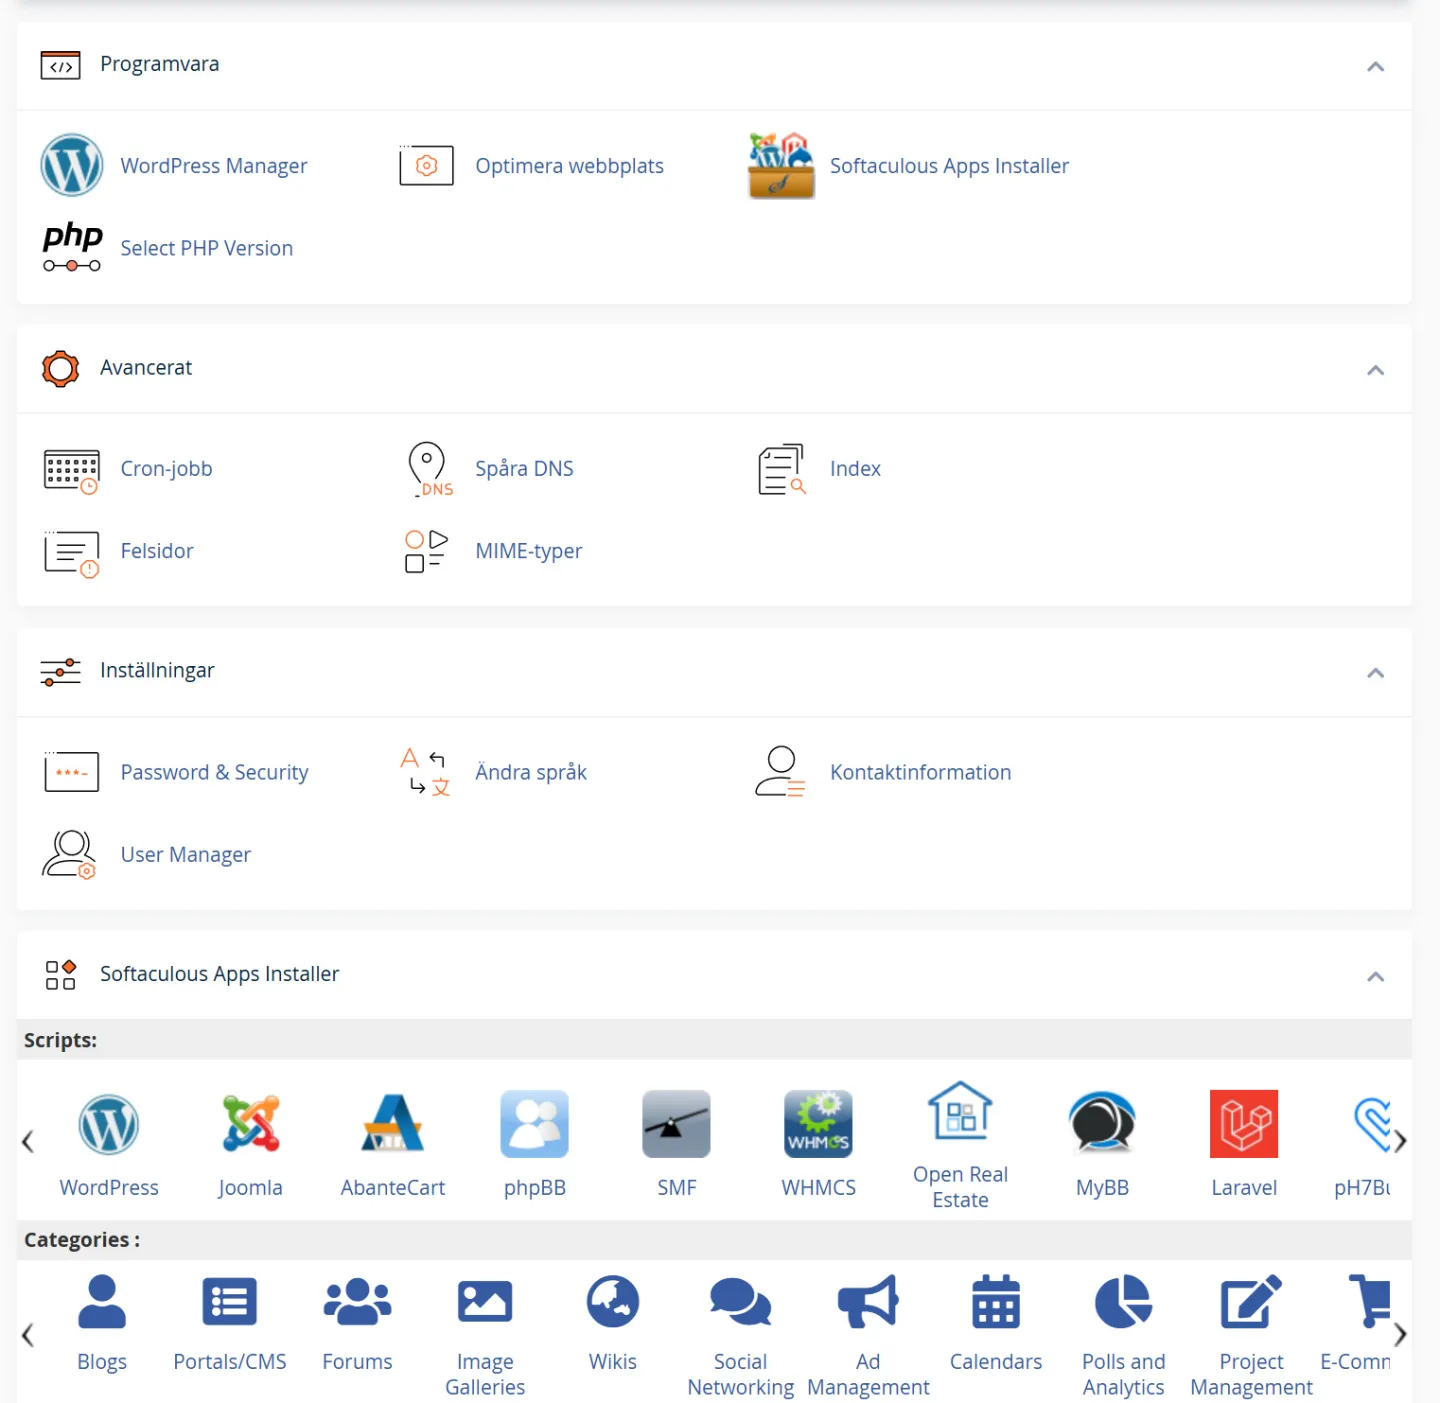1440x1403 pixels.
Task: Open the Social Networking category icon
Action: tap(741, 1301)
